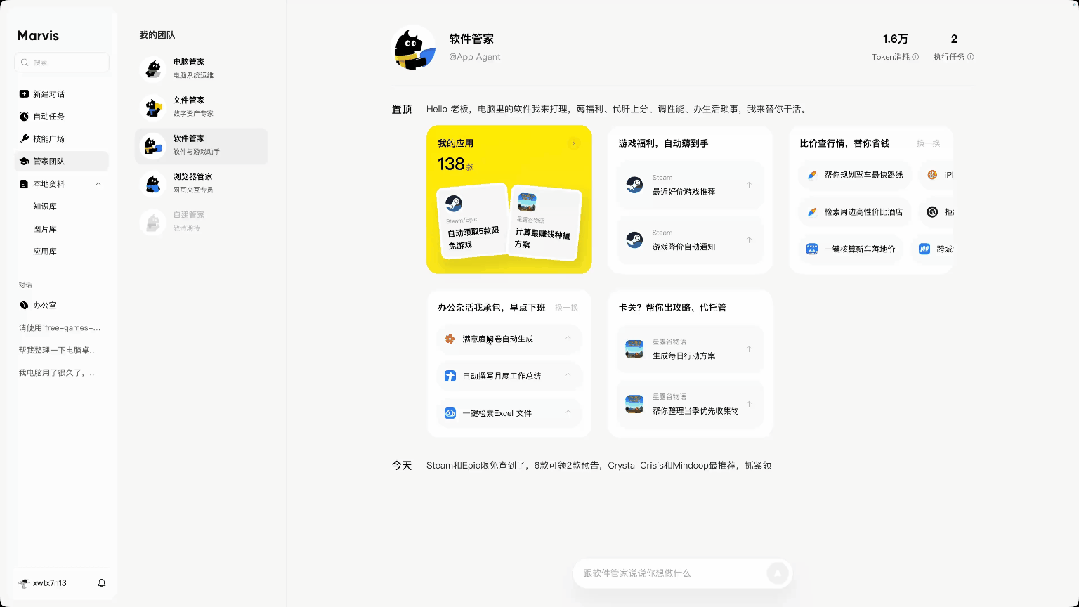Click the info icon beside Token消耗 stat
Image resolution: width=1079 pixels, height=607 pixels.
pos(915,57)
